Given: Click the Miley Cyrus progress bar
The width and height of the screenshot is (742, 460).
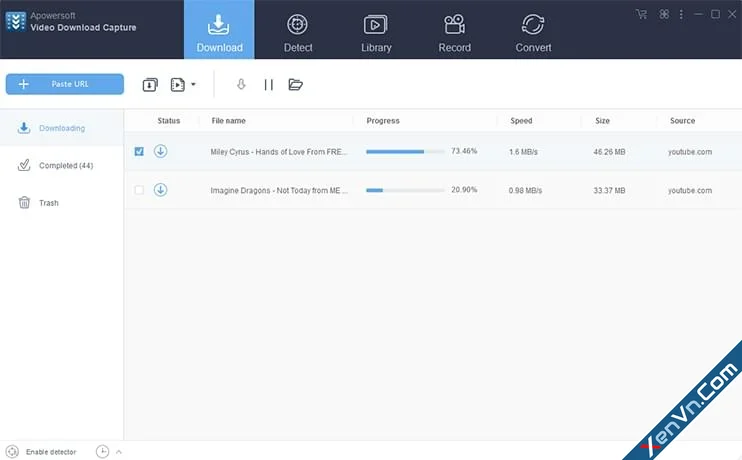Looking at the screenshot, I should pyautogui.click(x=405, y=152).
